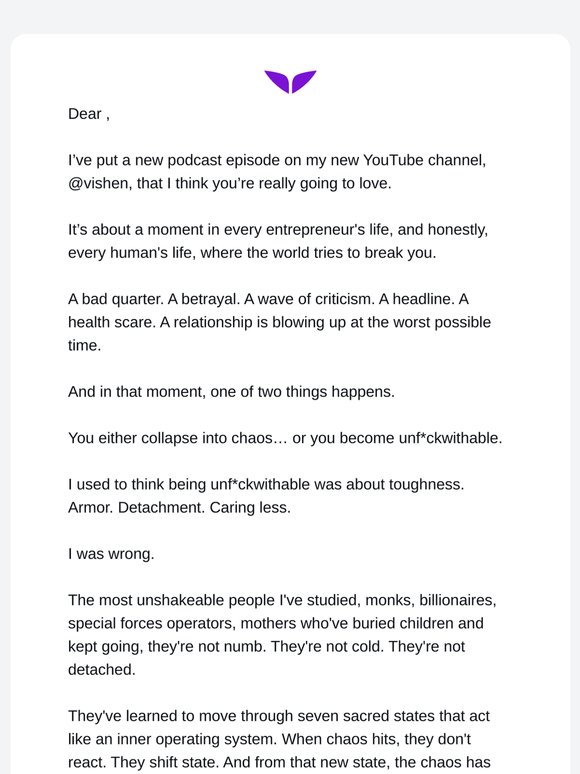Viewport: 580px width, 774px height.
Task: Click the purple Mindvalley logo
Action: [290, 81]
